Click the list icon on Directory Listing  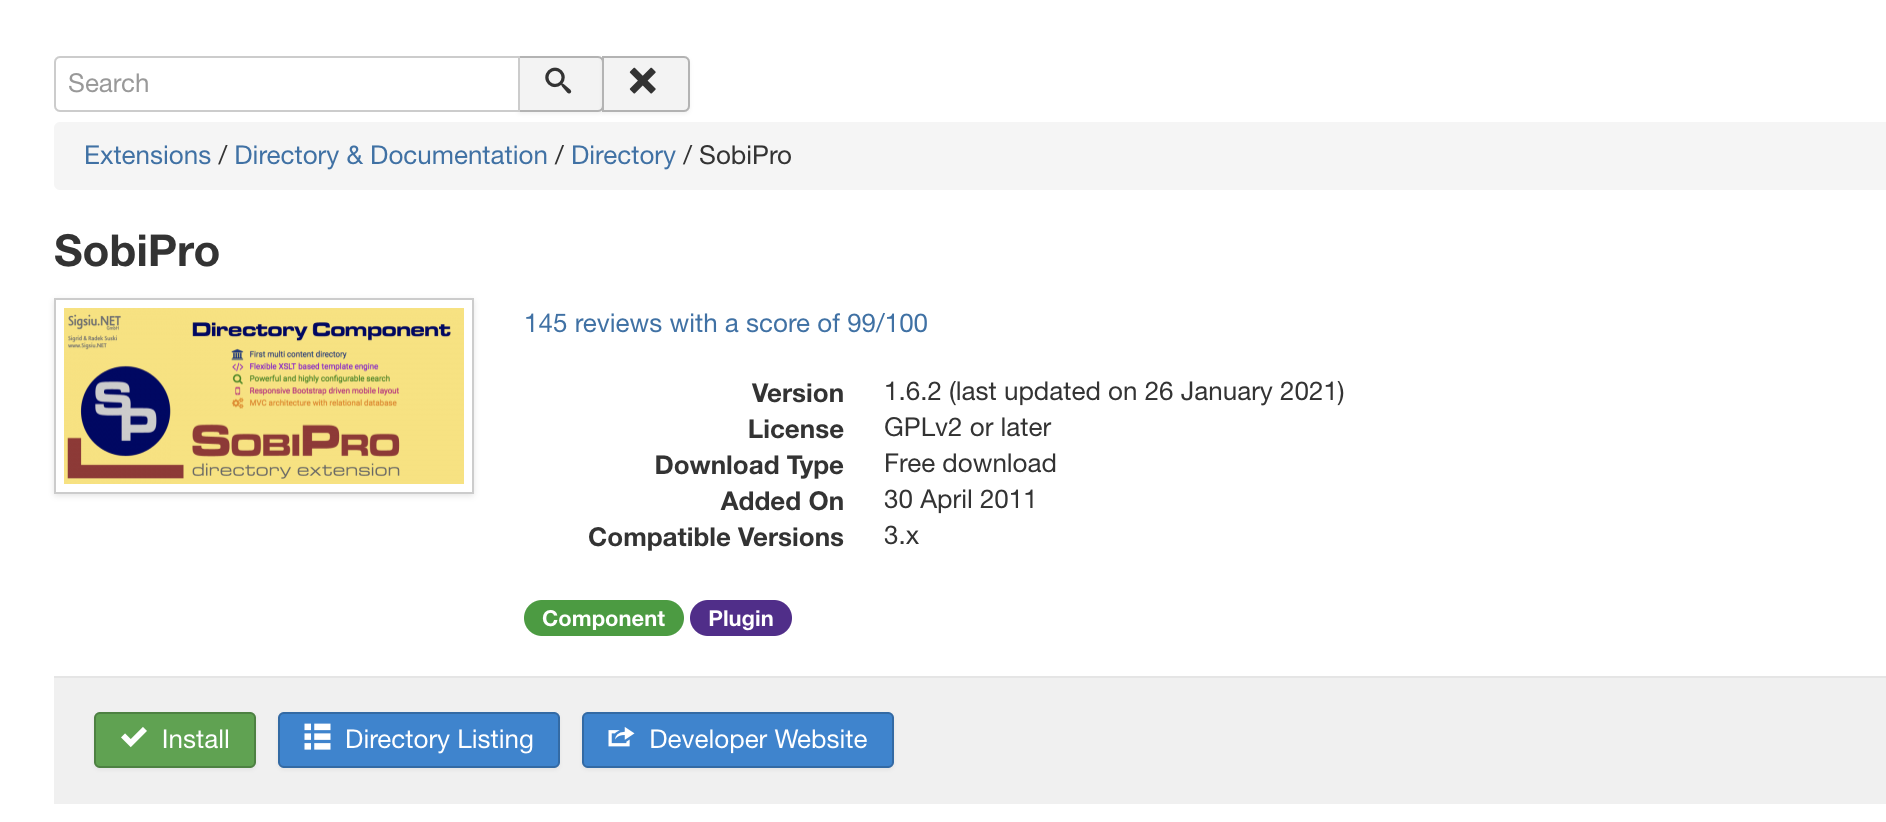coord(317,738)
